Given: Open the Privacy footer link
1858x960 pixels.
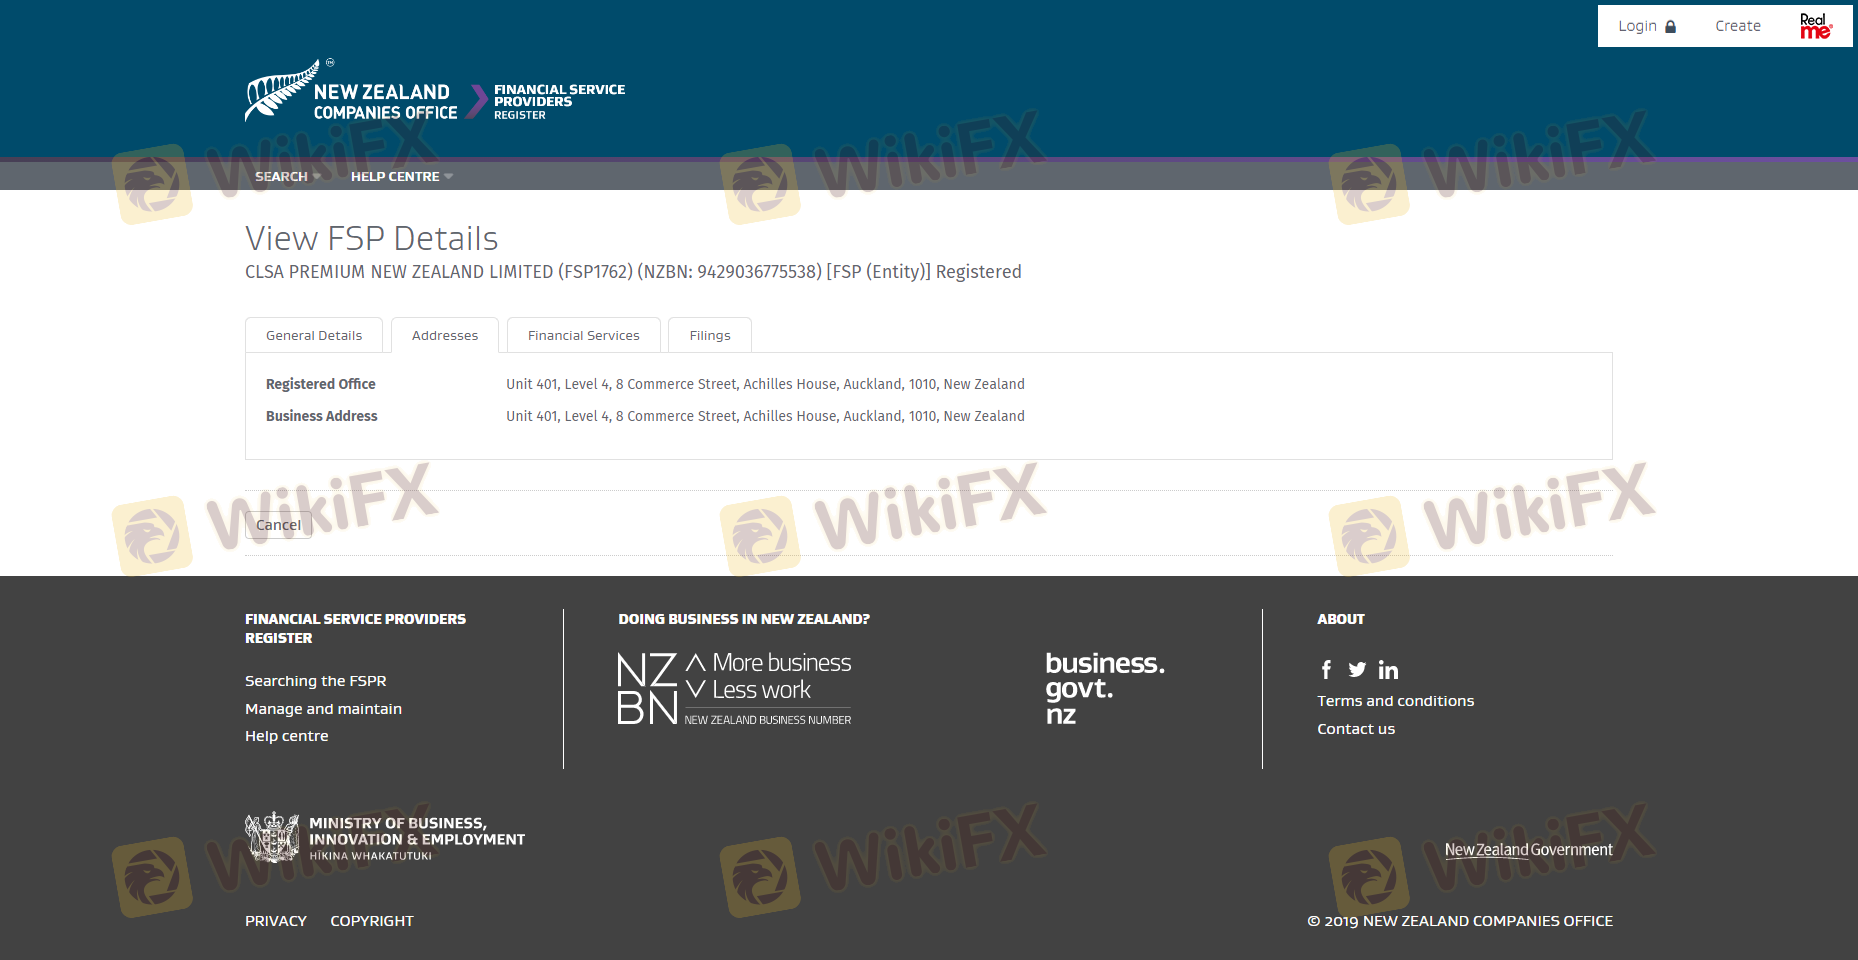Looking at the screenshot, I should coord(276,921).
